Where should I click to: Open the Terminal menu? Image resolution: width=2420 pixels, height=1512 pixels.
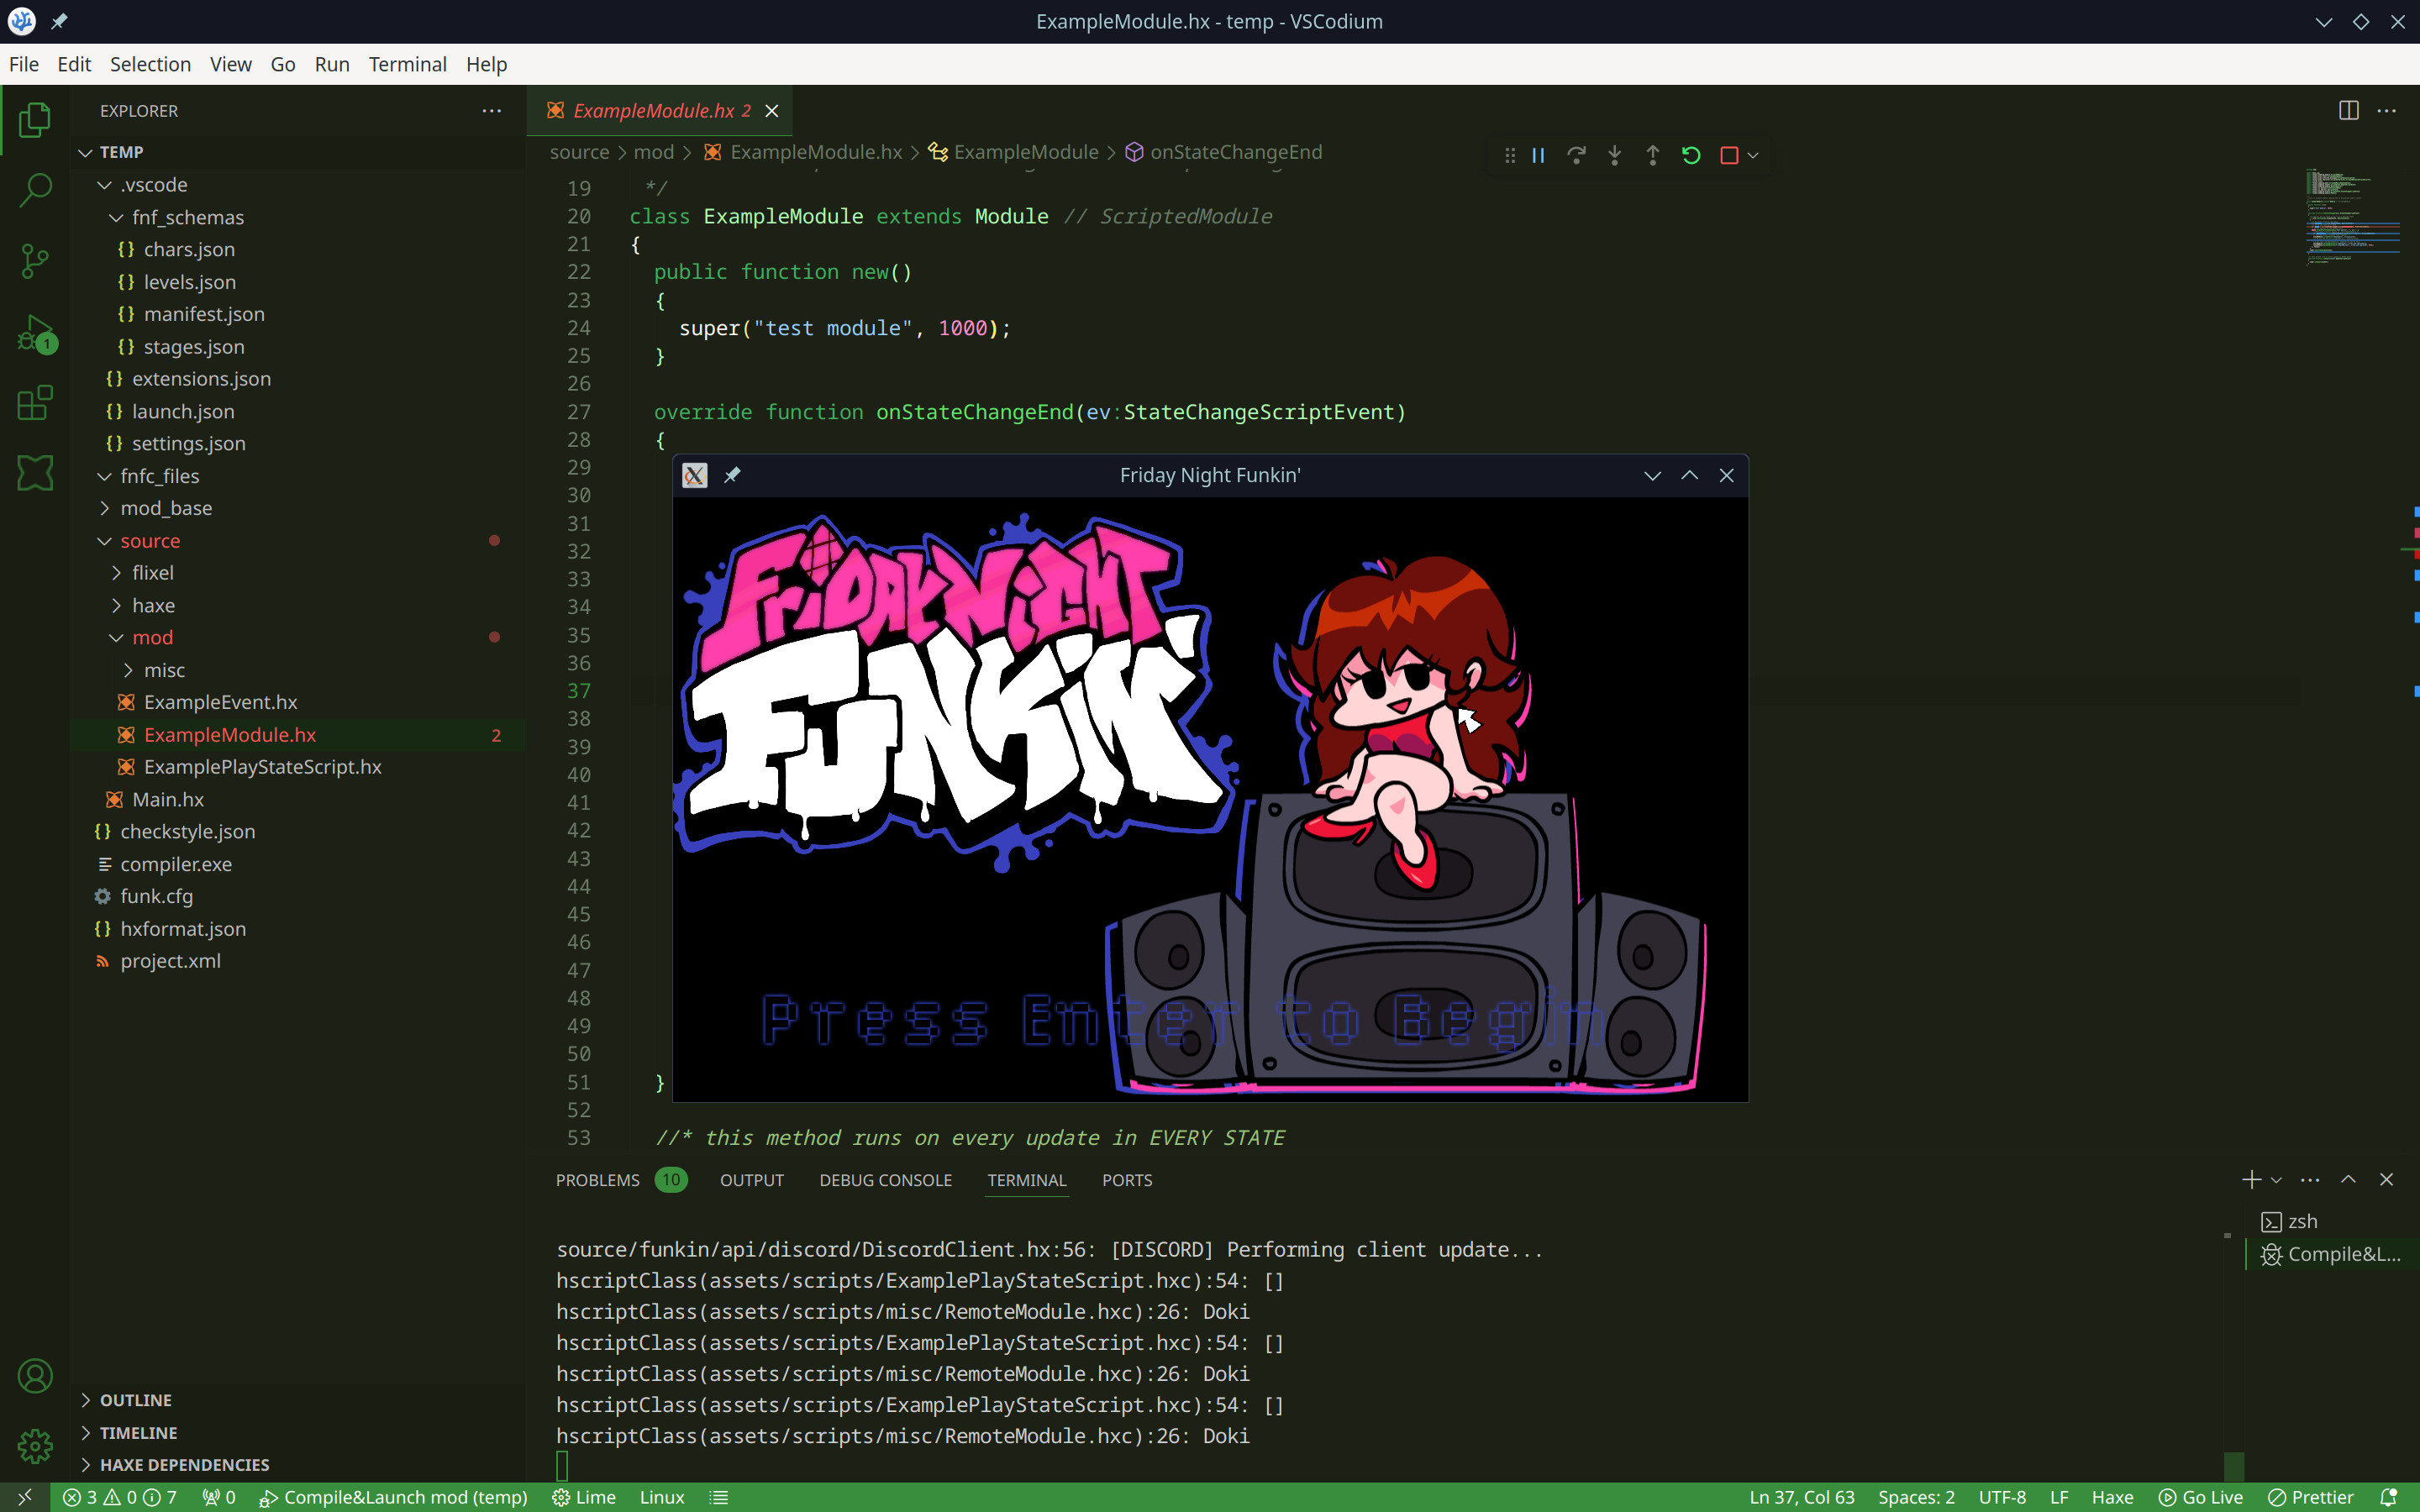point(407,64)
